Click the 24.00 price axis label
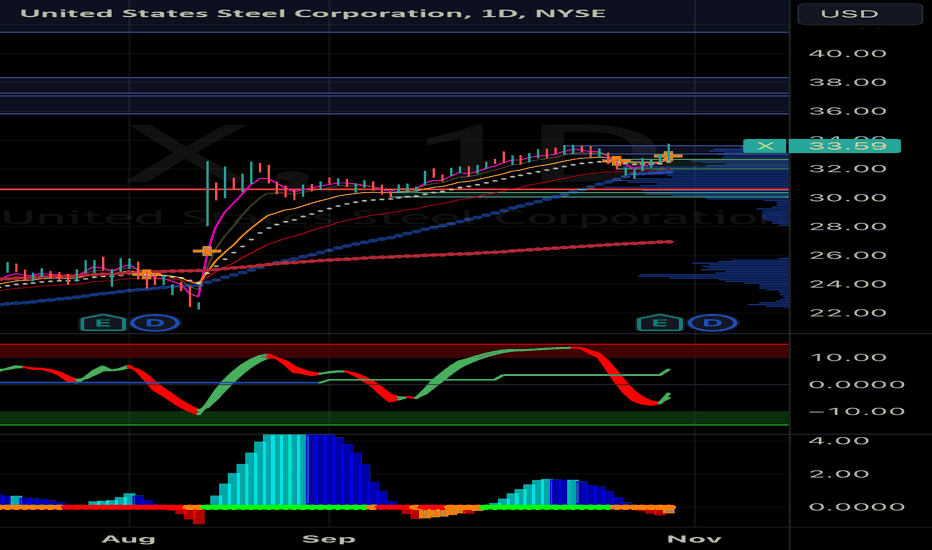The image size is (932, 550). [848, 284]
